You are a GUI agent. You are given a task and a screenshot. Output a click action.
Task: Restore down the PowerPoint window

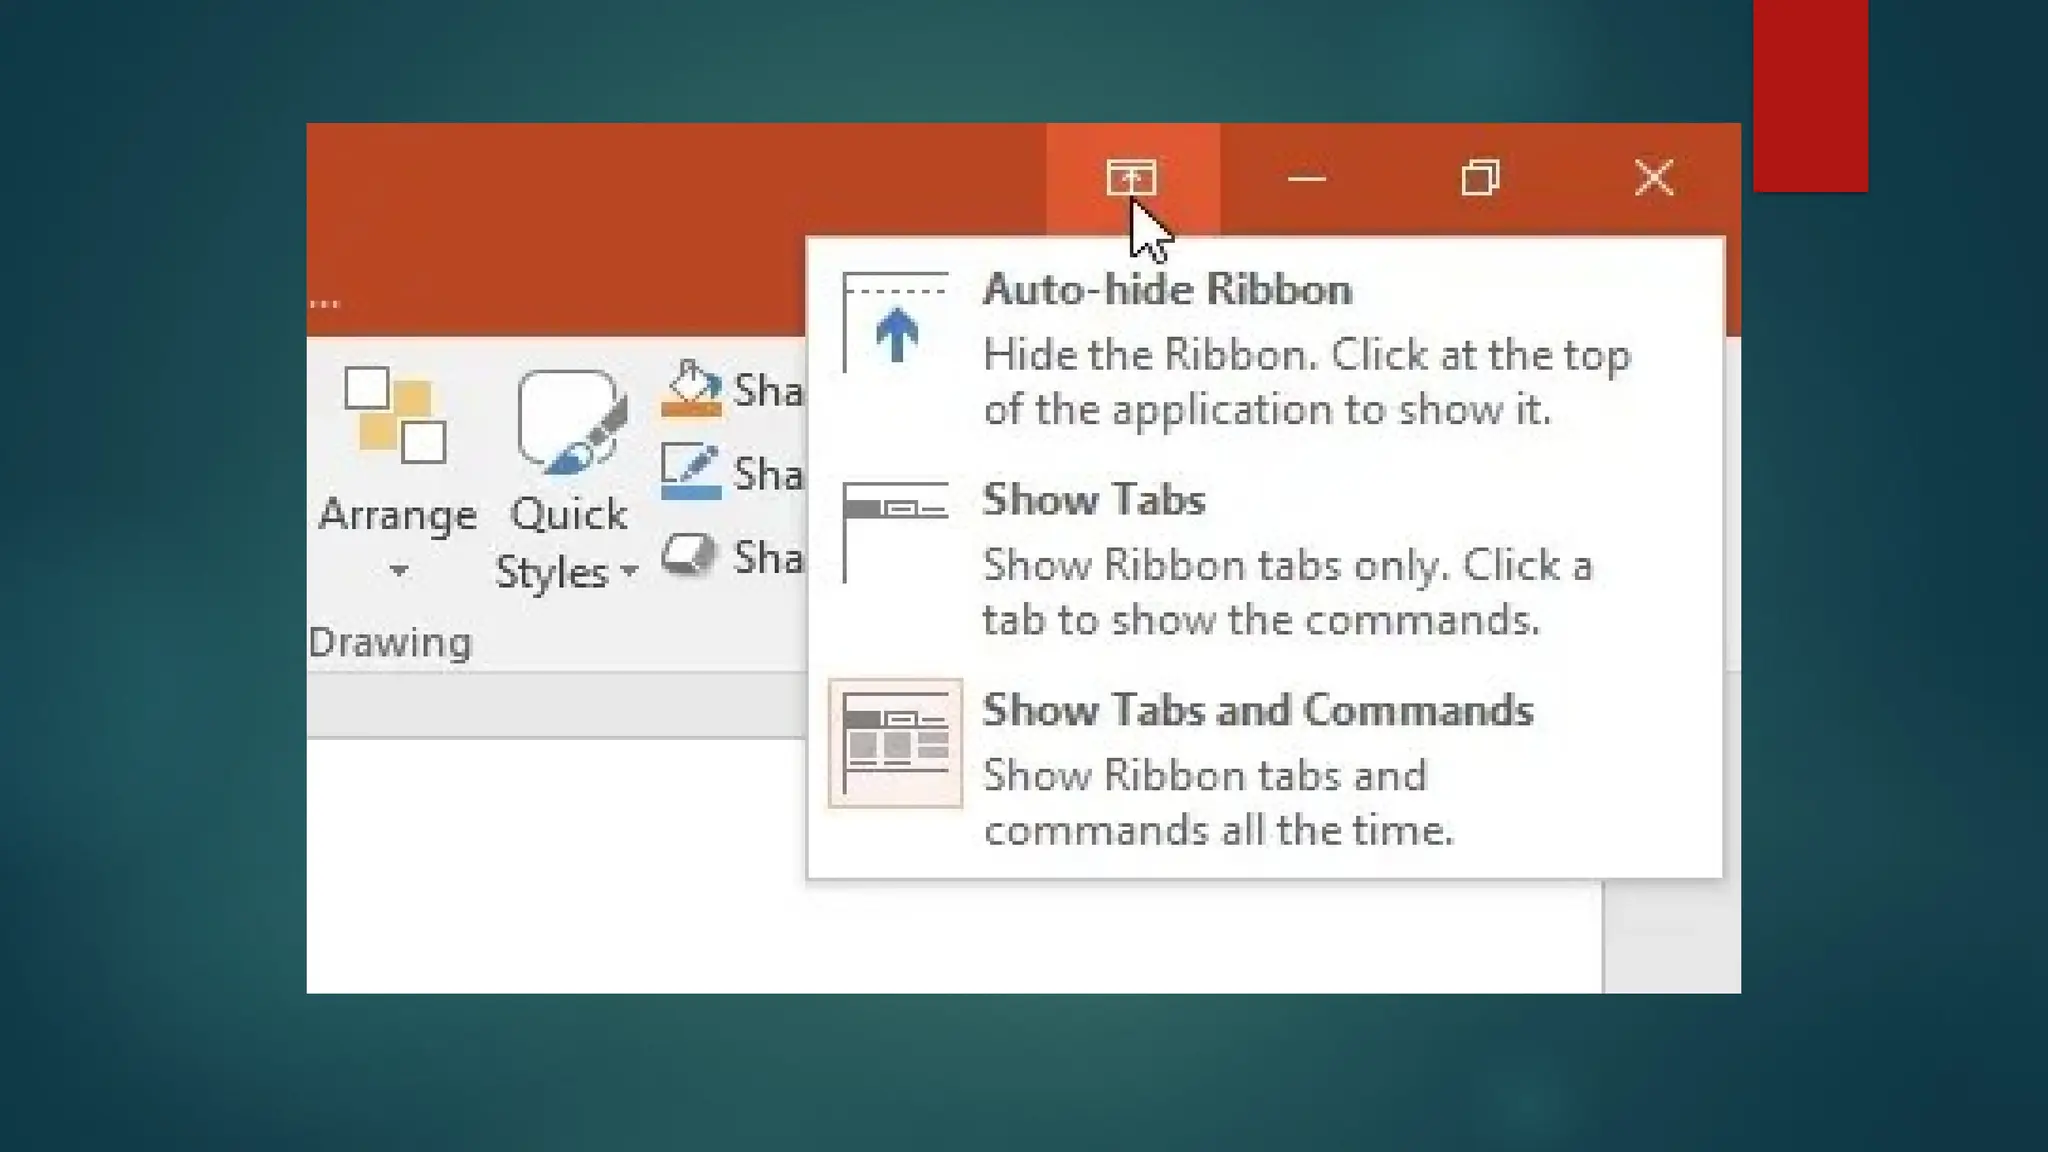(x=1480, y=178)
